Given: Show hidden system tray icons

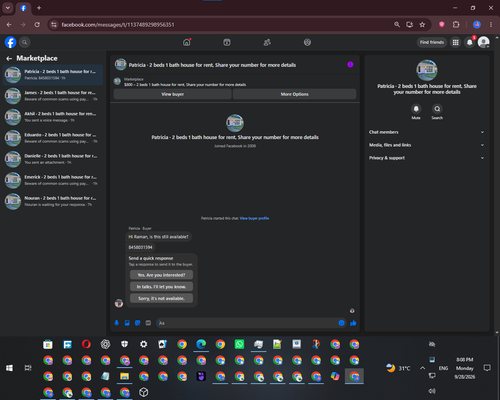Looking at the screenshot, I should click(422, 368).
